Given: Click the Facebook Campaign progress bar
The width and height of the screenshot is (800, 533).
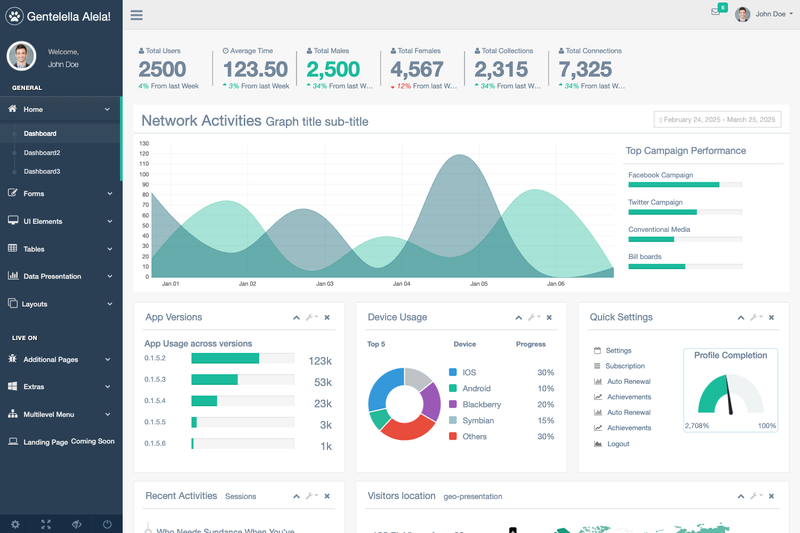Looking at the screenshot, I should coord(685,185).
